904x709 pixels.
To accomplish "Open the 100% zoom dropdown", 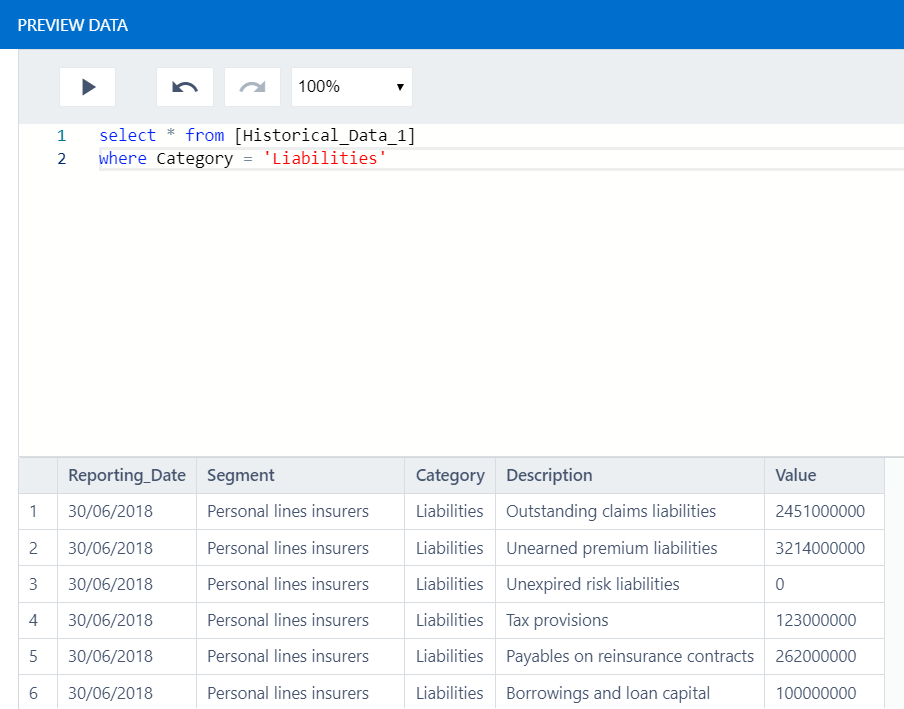I will pos(351,87).
